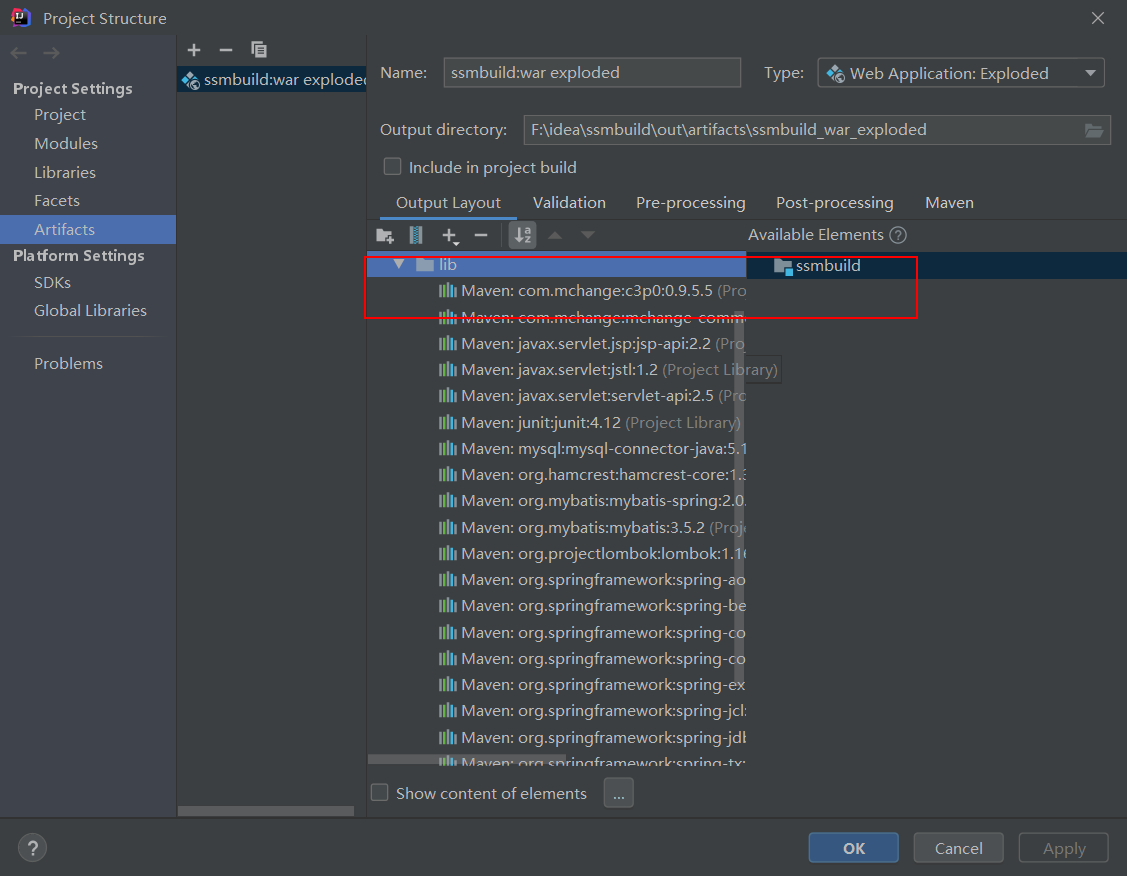Click the remove artifact minus icon

pos(226,50)
